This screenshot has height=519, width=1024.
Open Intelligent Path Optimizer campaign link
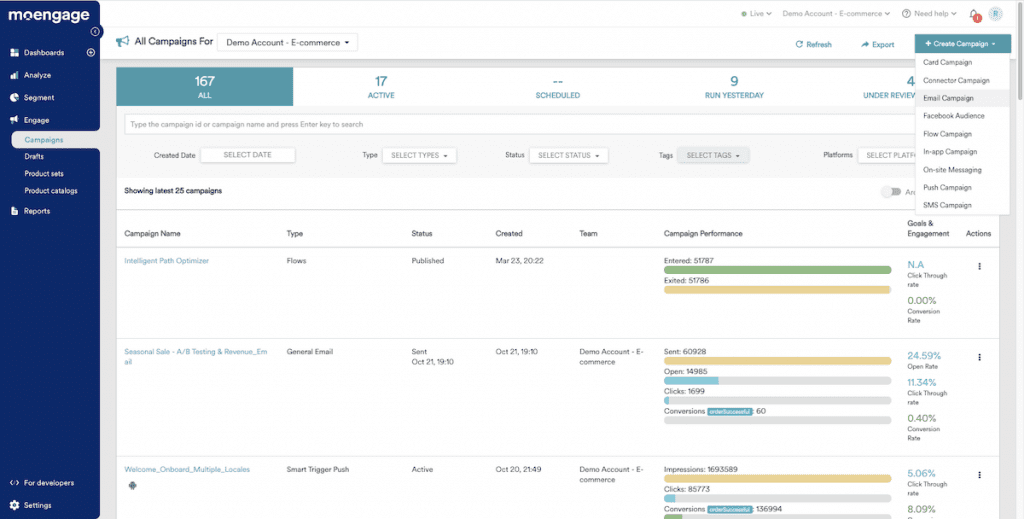coord(167,260)
